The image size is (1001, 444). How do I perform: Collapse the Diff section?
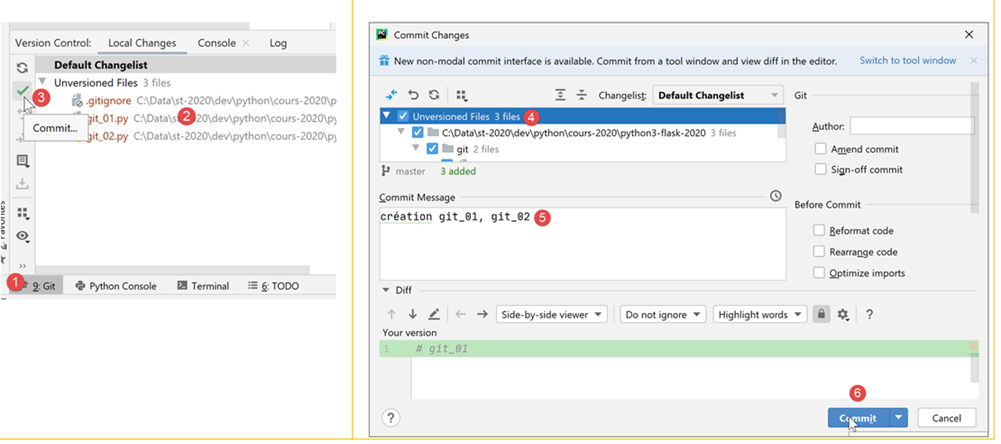point(387,291)
